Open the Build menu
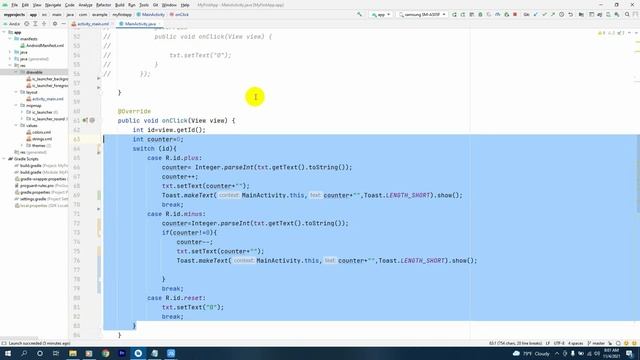This screenshot has width=640, height=360. [120, 5]
